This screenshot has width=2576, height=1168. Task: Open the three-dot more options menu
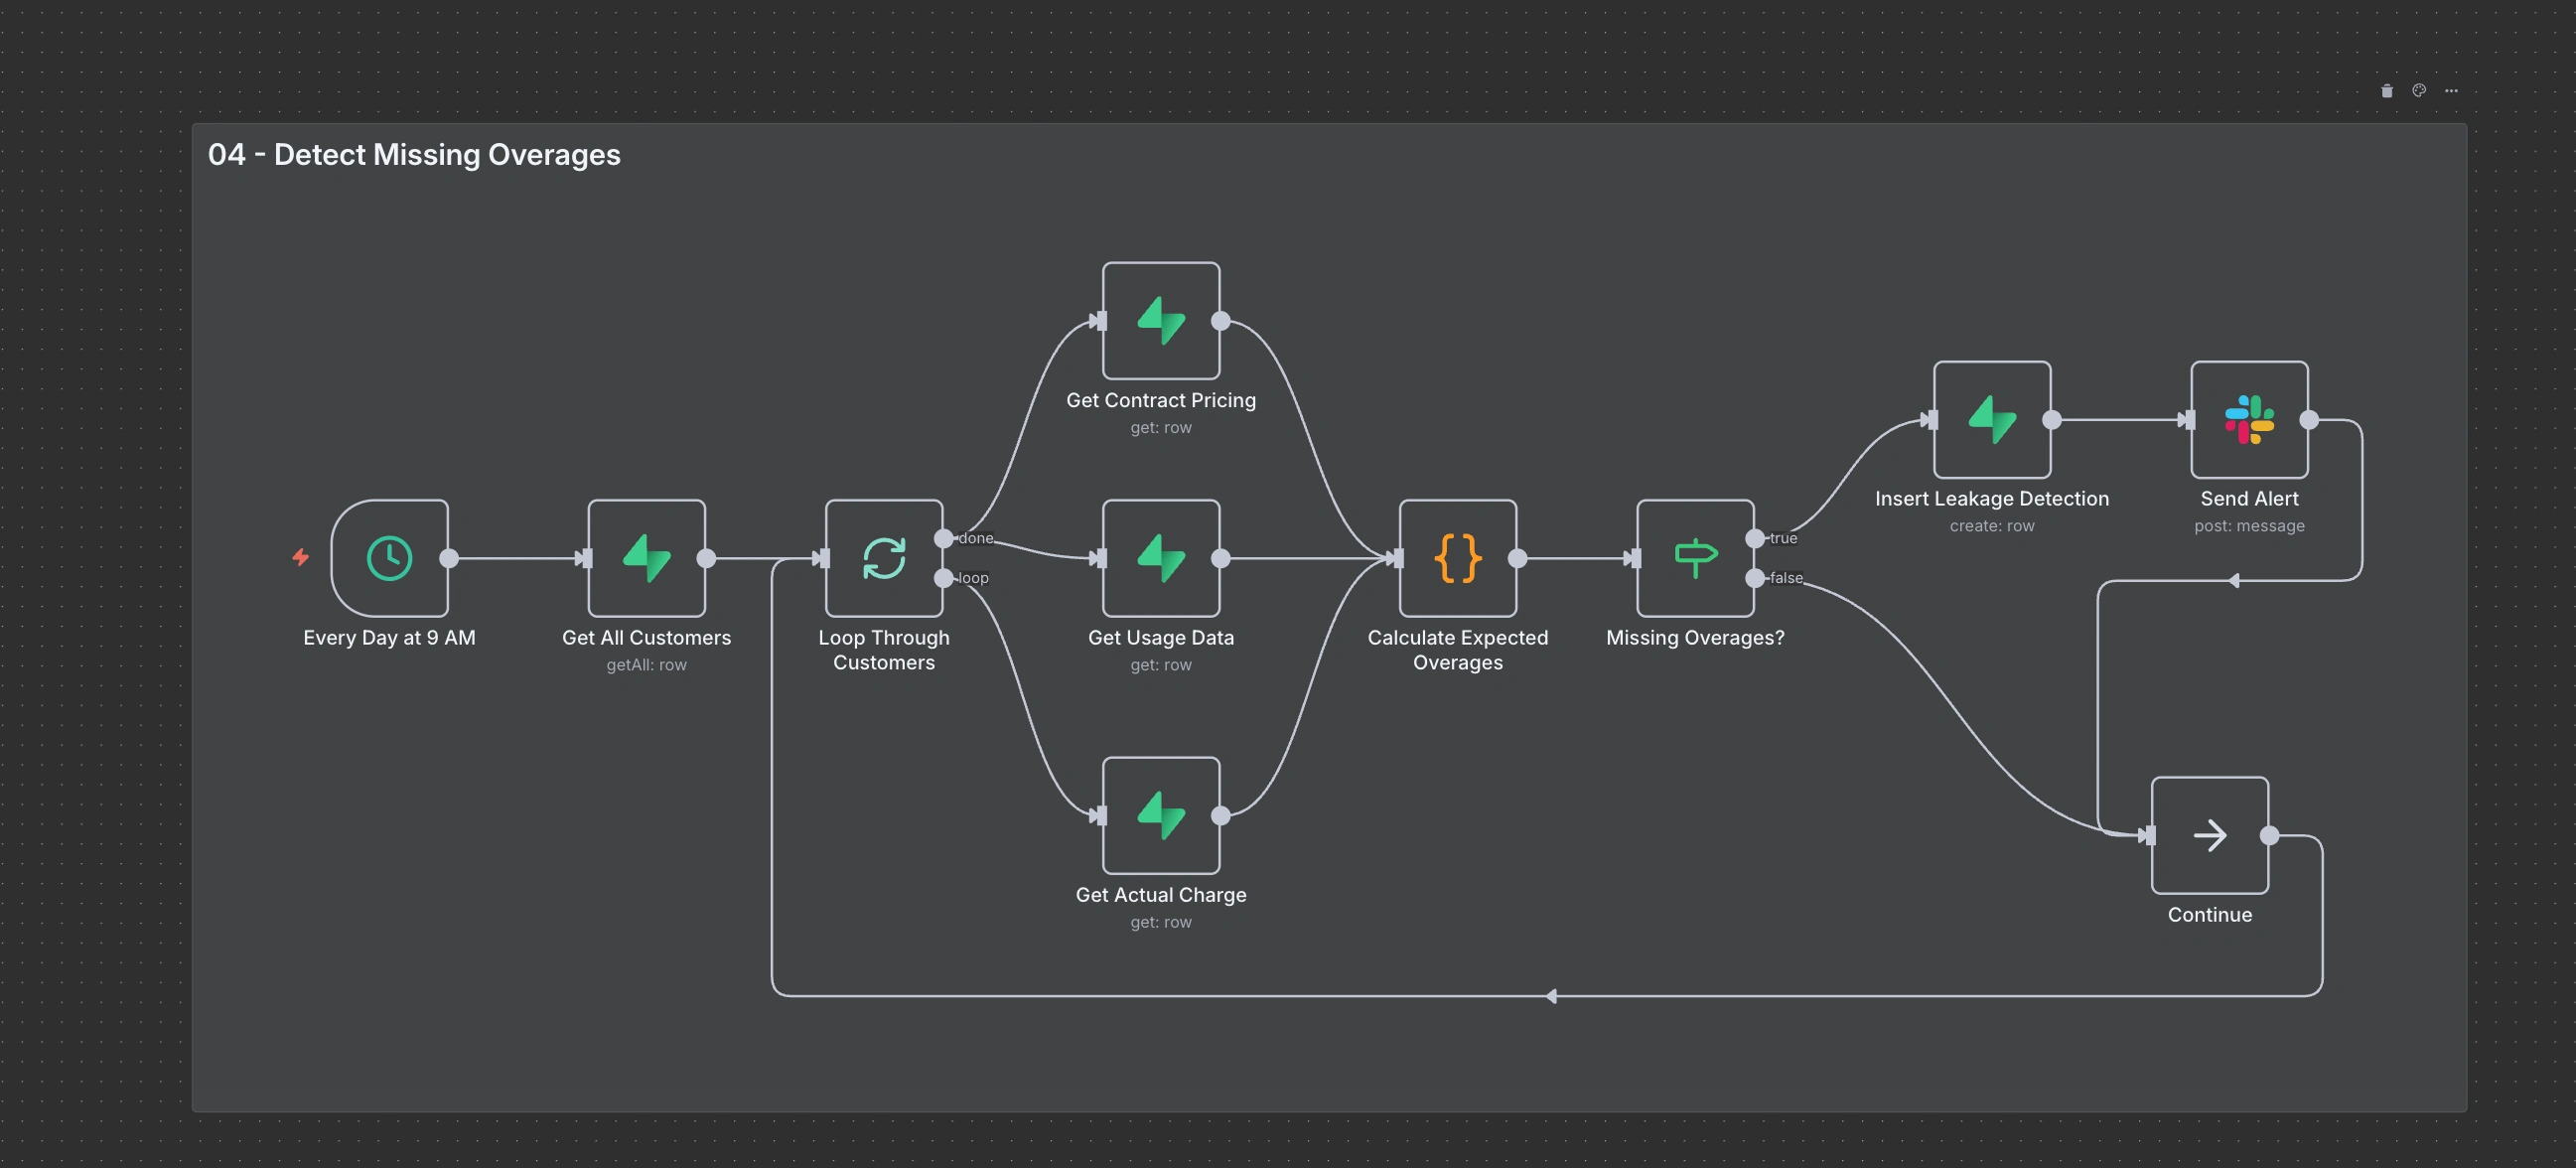(2451, 91)
